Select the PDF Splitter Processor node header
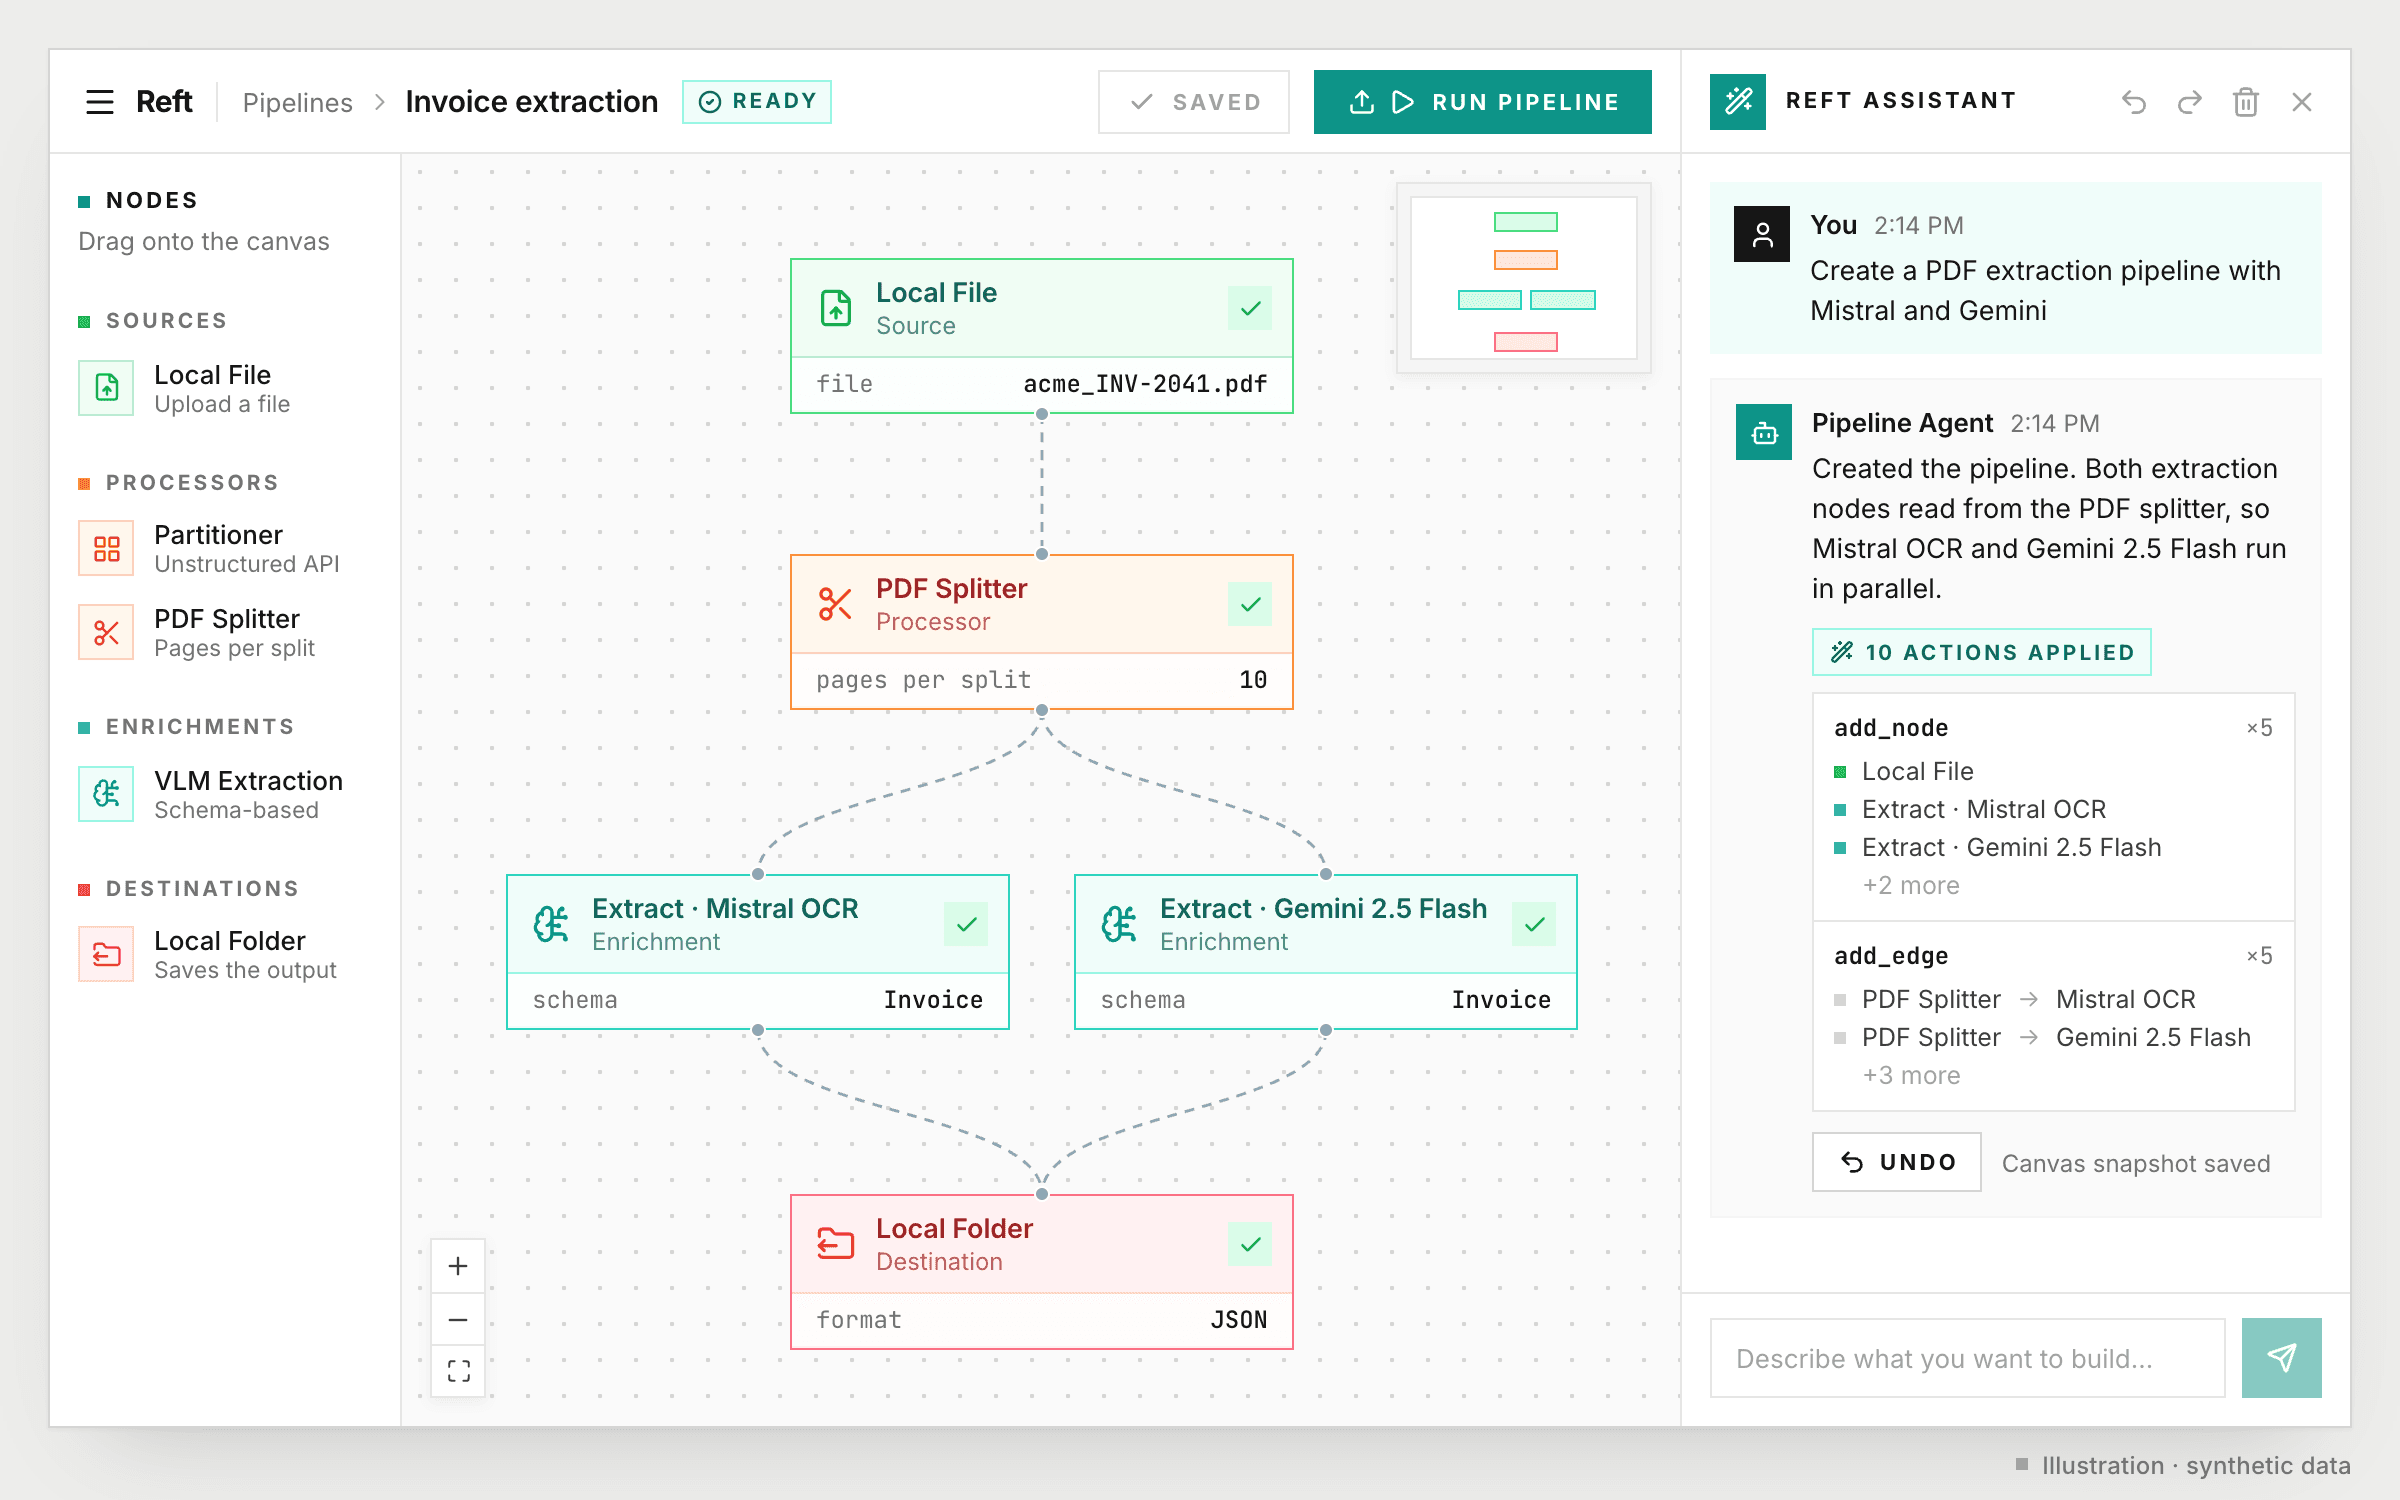Viewport: 2400px width, 1500px height. click(x=1042, y=604)
